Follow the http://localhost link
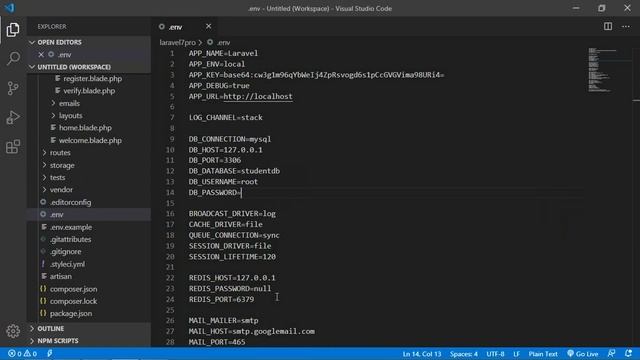The width and height of the screenshot is (640, 360). (258, 96)
